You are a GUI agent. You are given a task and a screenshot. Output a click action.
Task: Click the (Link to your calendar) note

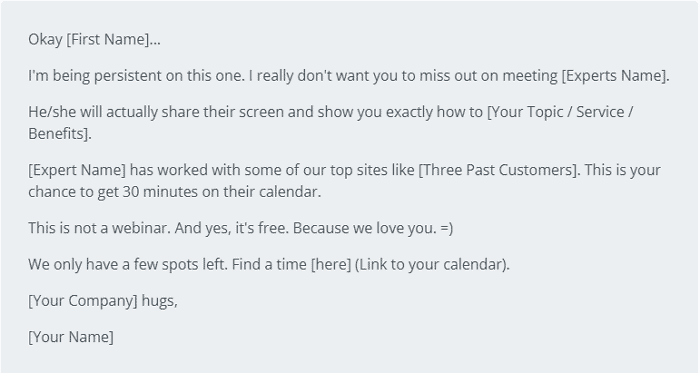pos(432,265)
